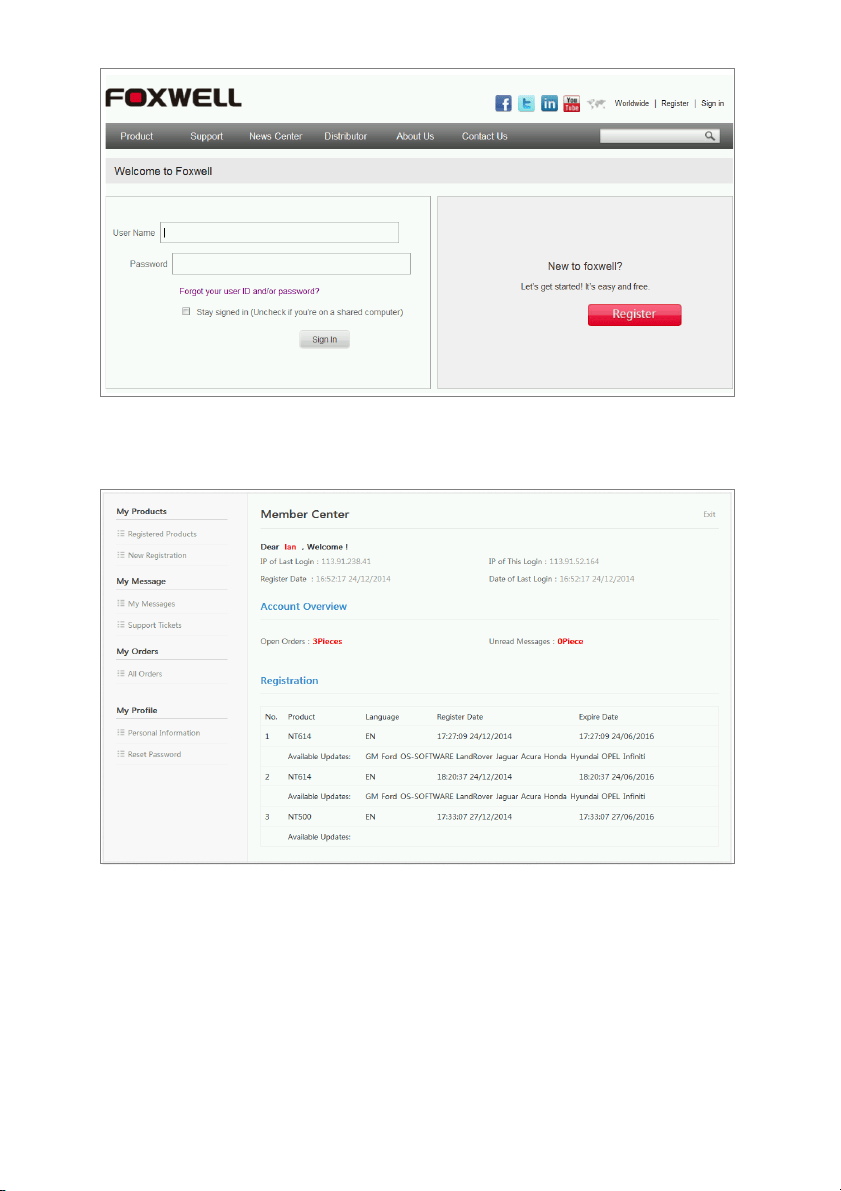The width and height of the screenshot is (841, 1191).
Task: Open the About Us menu
Action: [415, 136]
